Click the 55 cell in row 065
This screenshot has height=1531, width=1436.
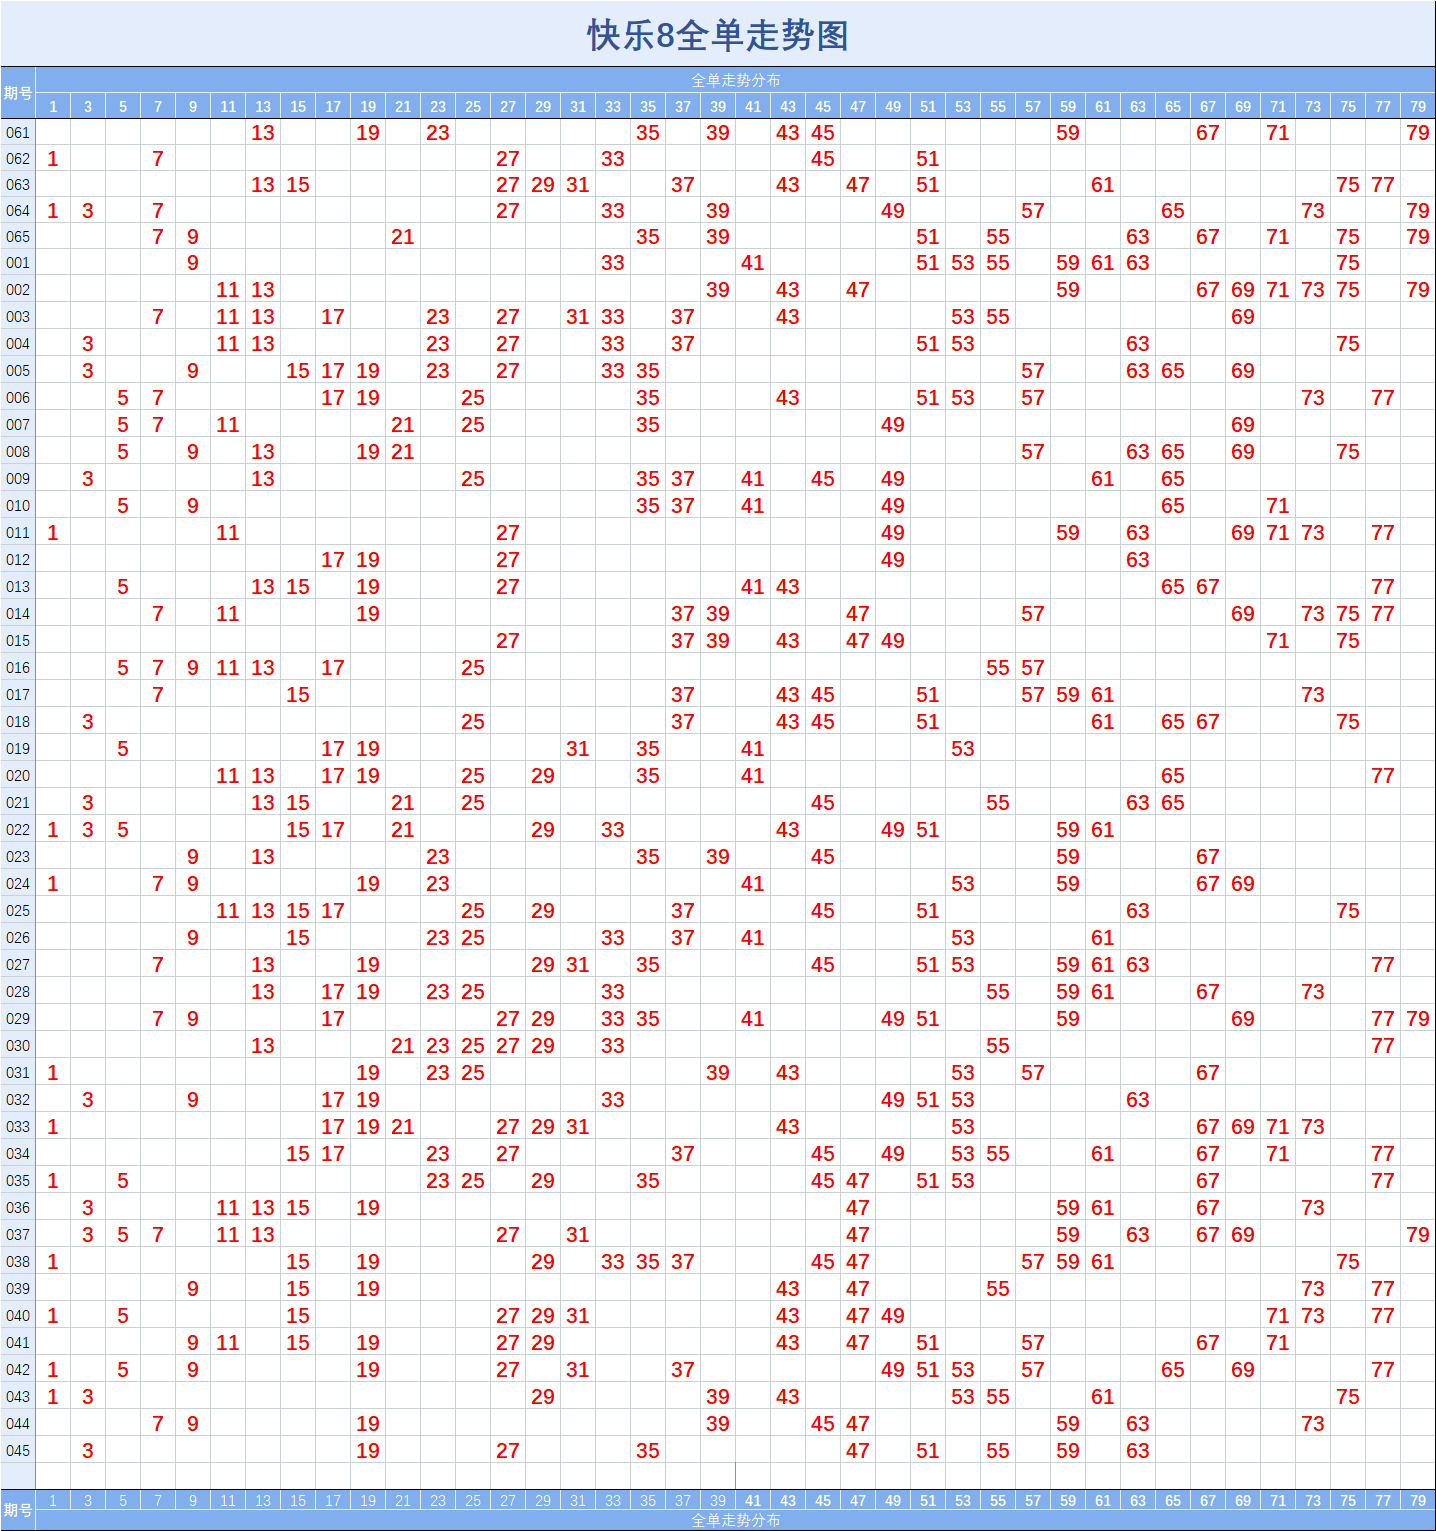(998, 237)
